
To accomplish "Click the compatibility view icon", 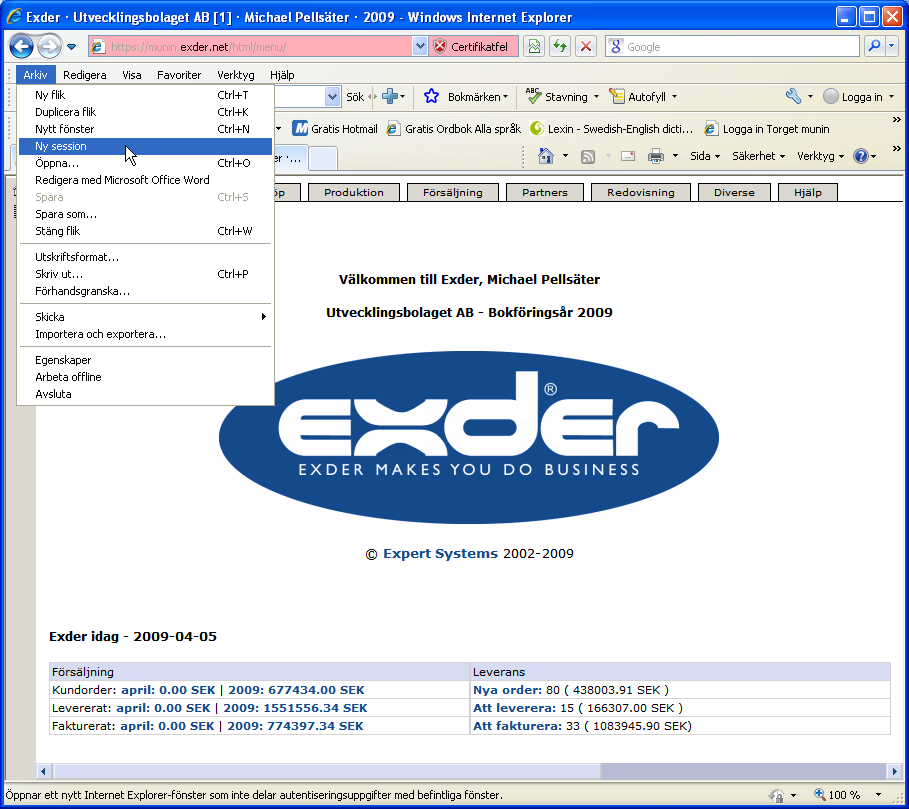I will pos(534,47).
